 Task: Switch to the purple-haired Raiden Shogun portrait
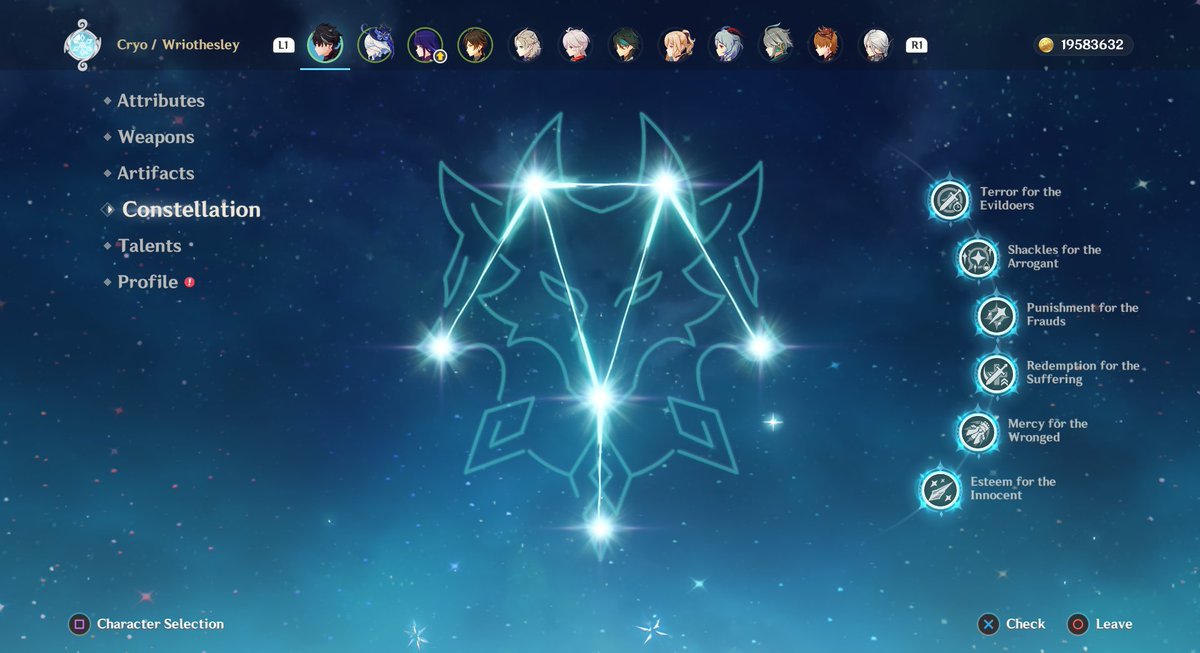425,45
